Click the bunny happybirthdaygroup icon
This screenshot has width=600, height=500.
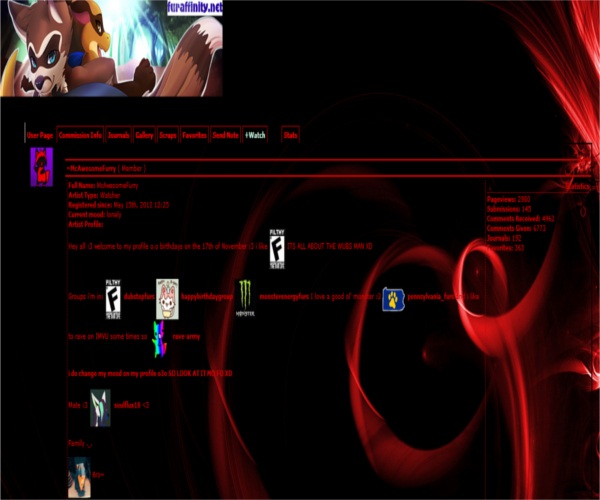pos(167,299)
